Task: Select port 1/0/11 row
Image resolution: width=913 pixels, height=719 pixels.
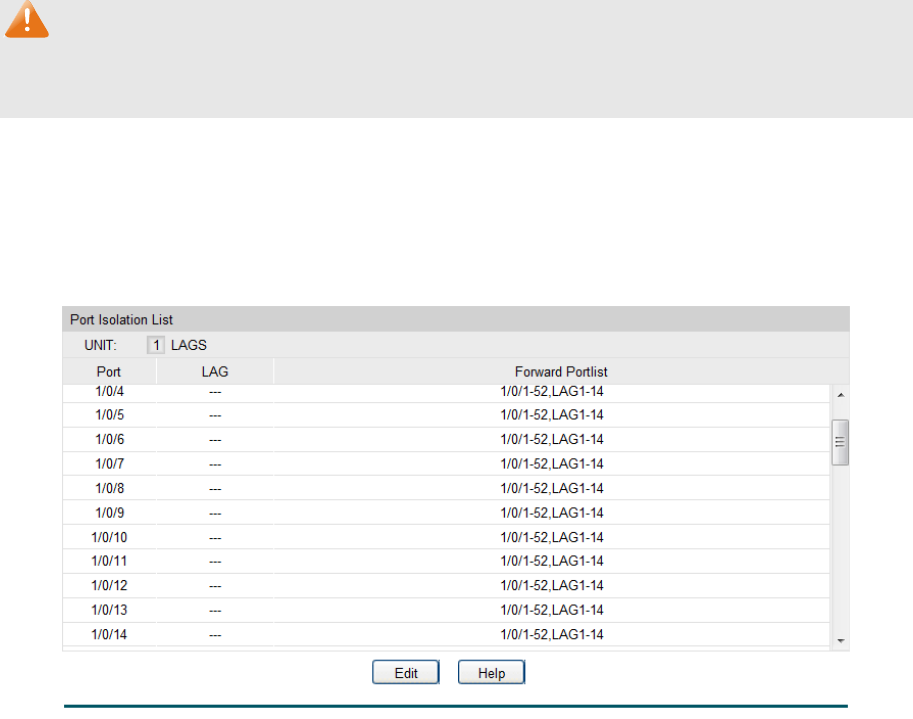Action: [x=446, y=561]
